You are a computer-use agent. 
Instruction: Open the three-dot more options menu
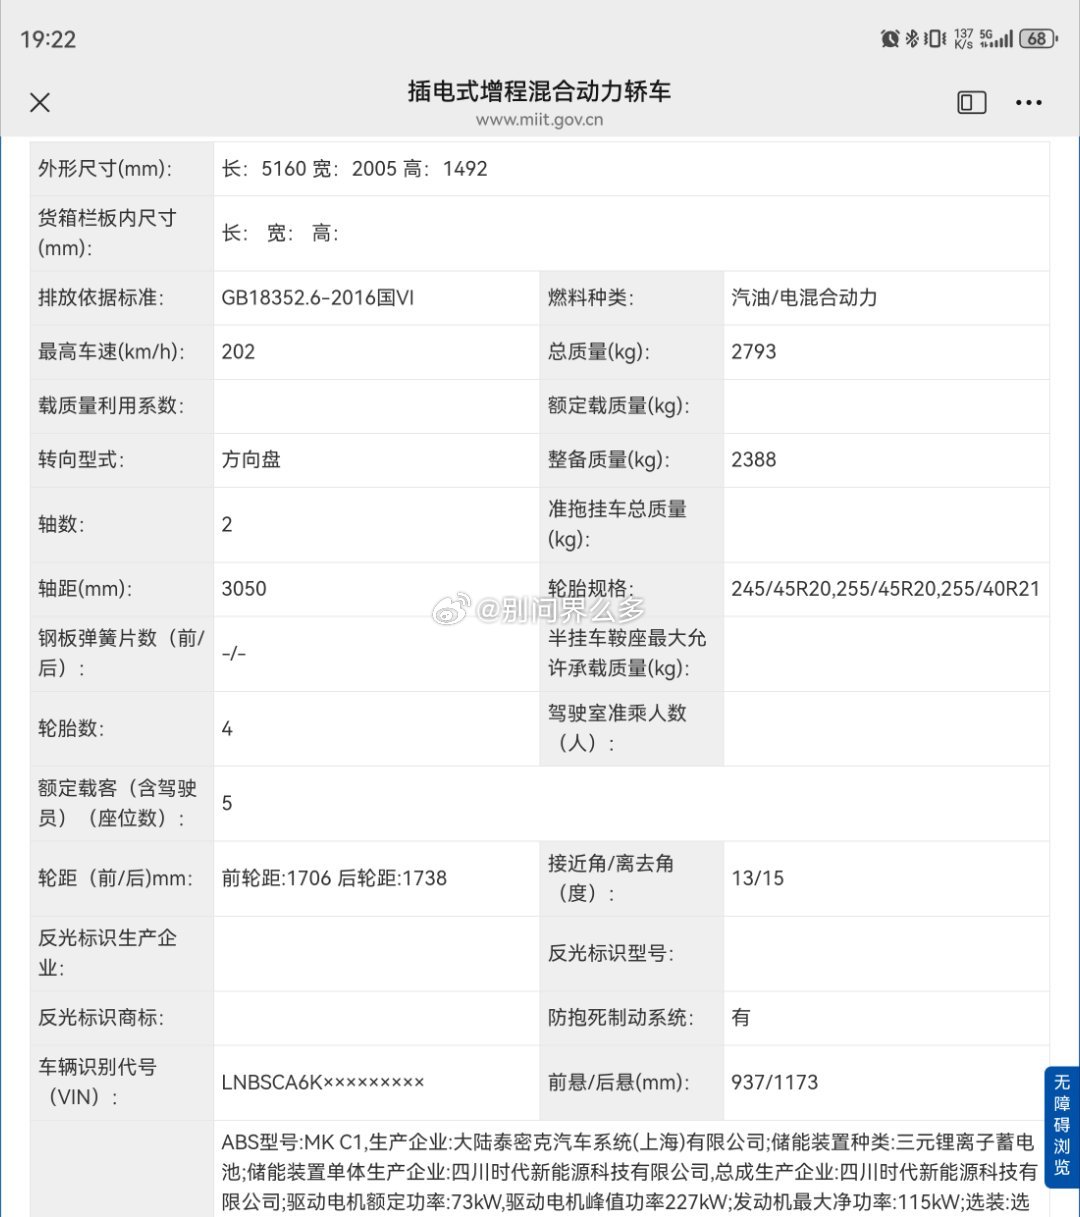click(x=1028, y=102)
